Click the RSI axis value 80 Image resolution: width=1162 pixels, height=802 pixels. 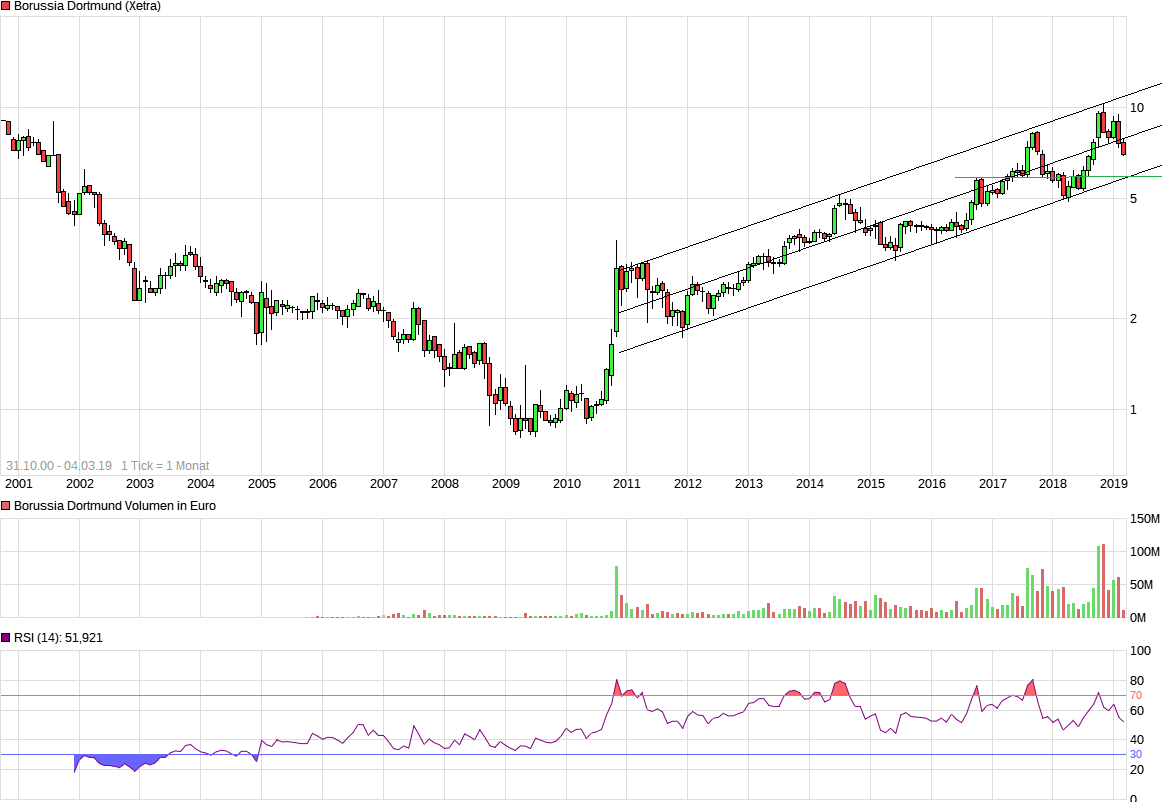pyautogui.click(x=1137, y=680)
